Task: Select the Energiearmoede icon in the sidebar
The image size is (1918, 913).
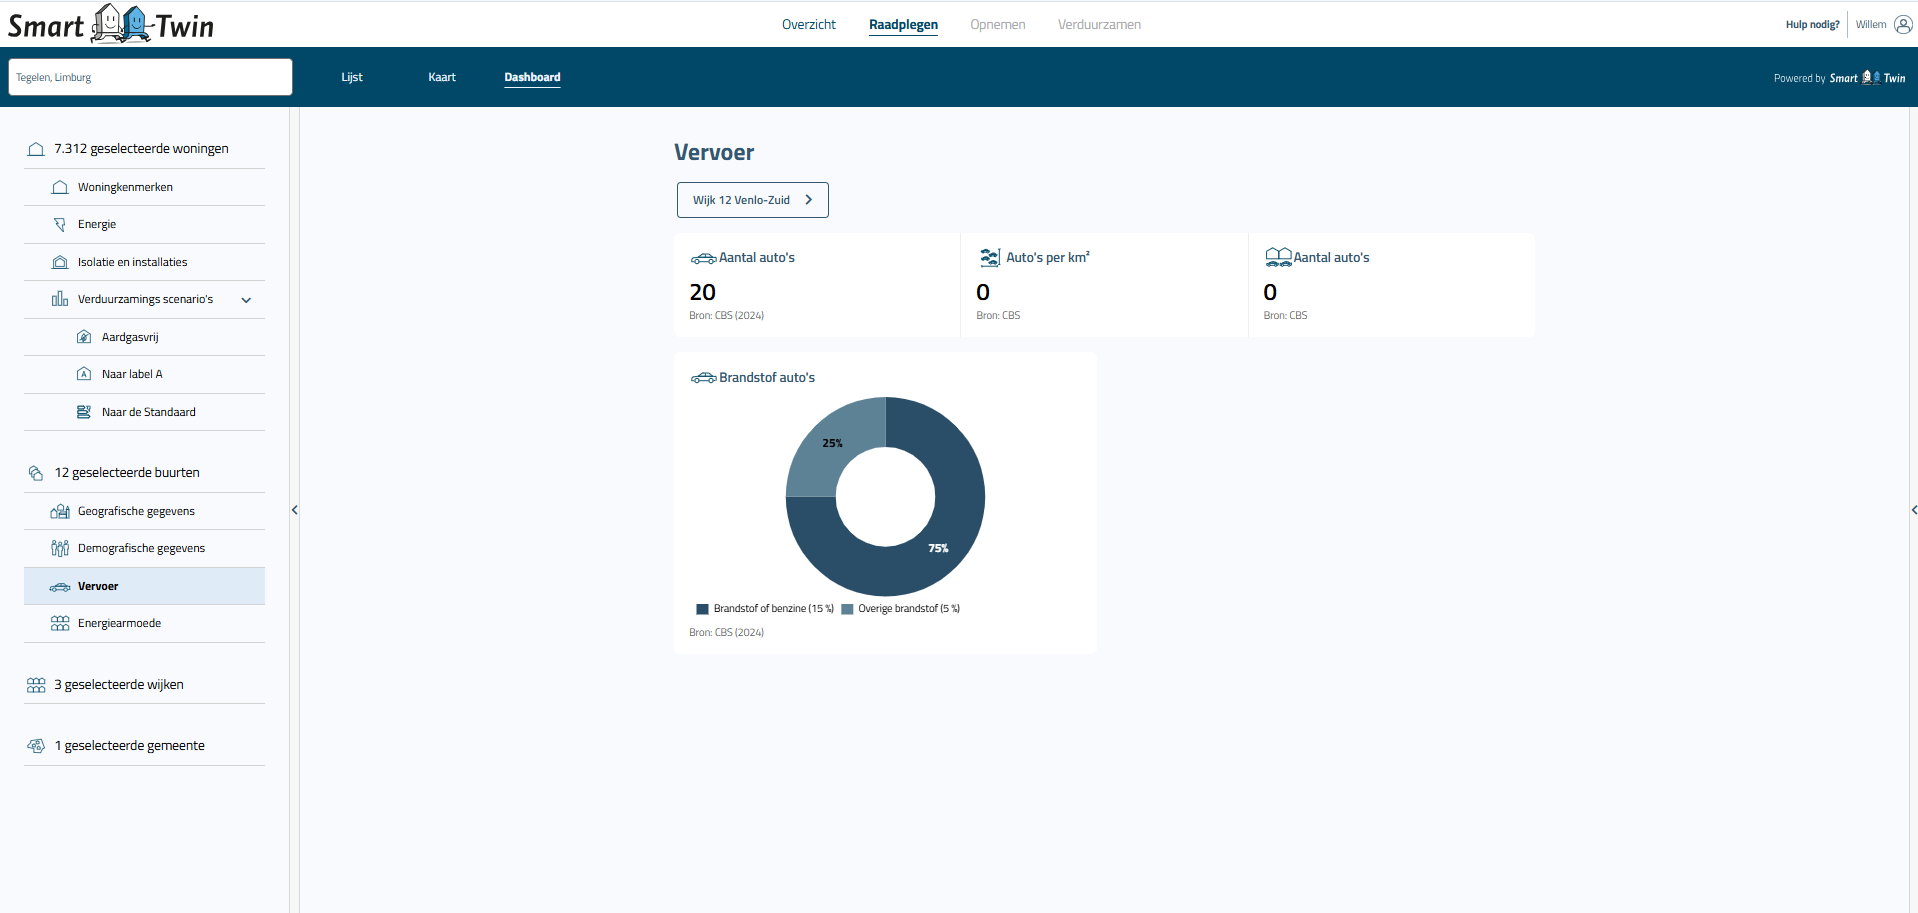Action: [x=61, y=623]
